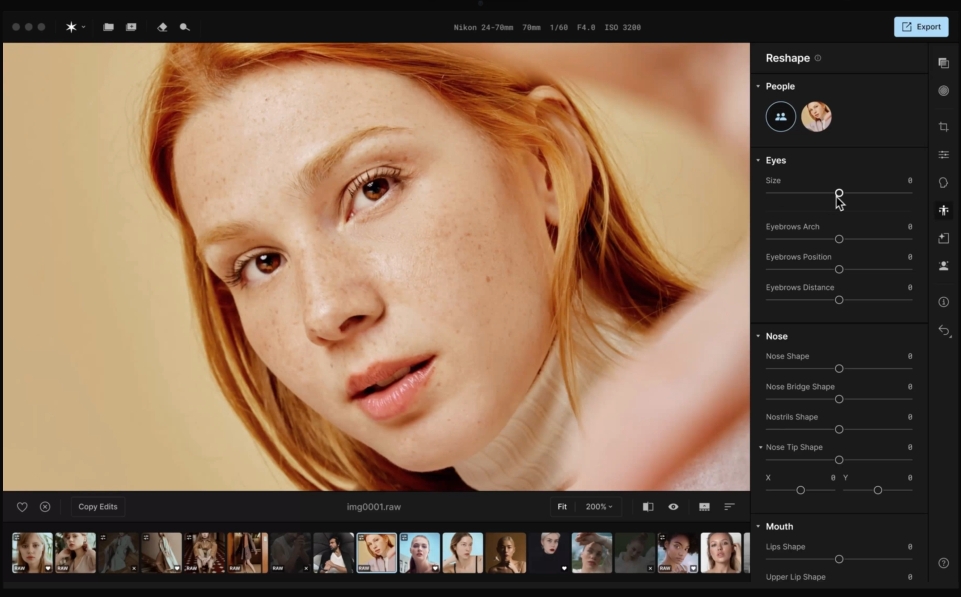This screenshot has height=597, width=961.
Task: Open the Adjustments sliders panel icon
Action: [943, 155]
